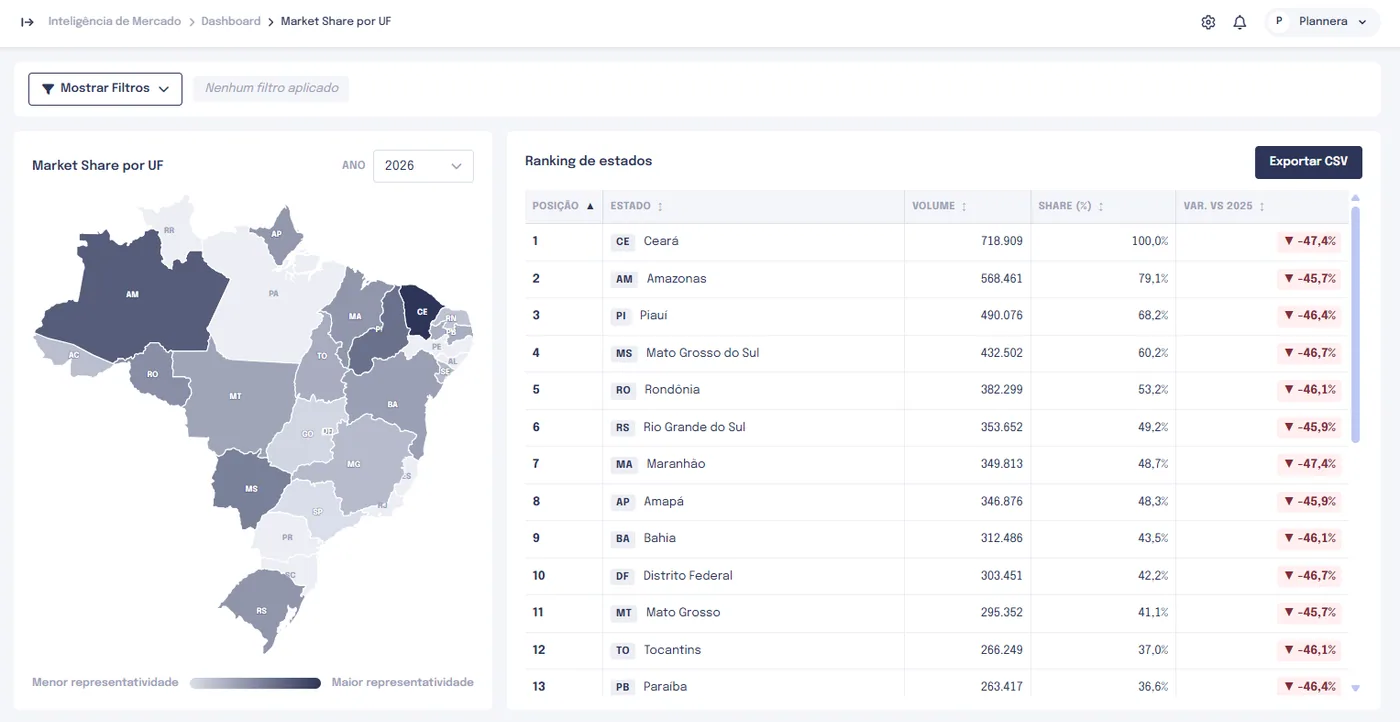Expand the Mostrar Filtros panel
1400x722 pixels.
click(105, 89)
